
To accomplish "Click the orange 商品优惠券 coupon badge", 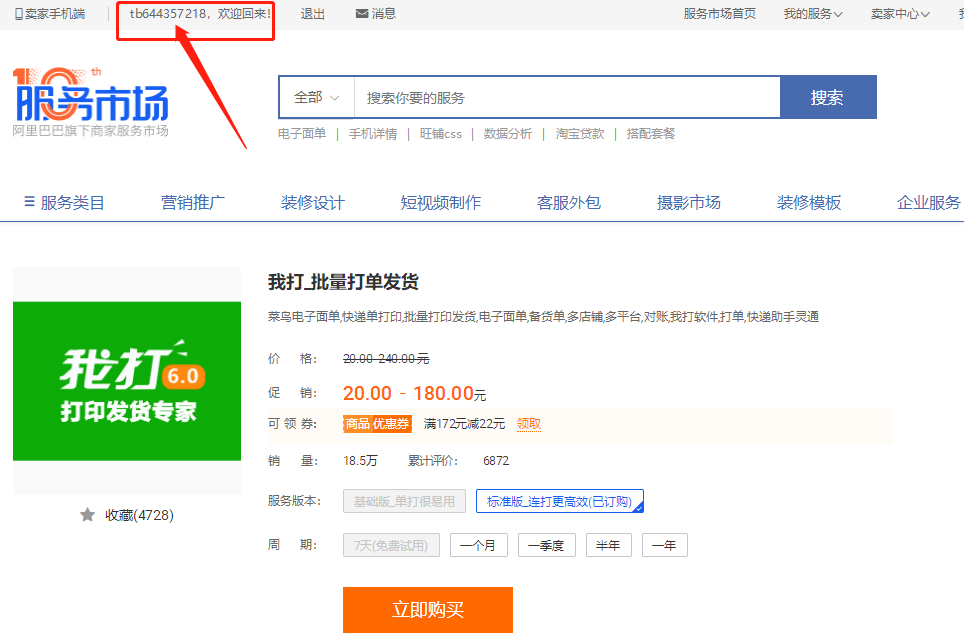I will (377, 423).
